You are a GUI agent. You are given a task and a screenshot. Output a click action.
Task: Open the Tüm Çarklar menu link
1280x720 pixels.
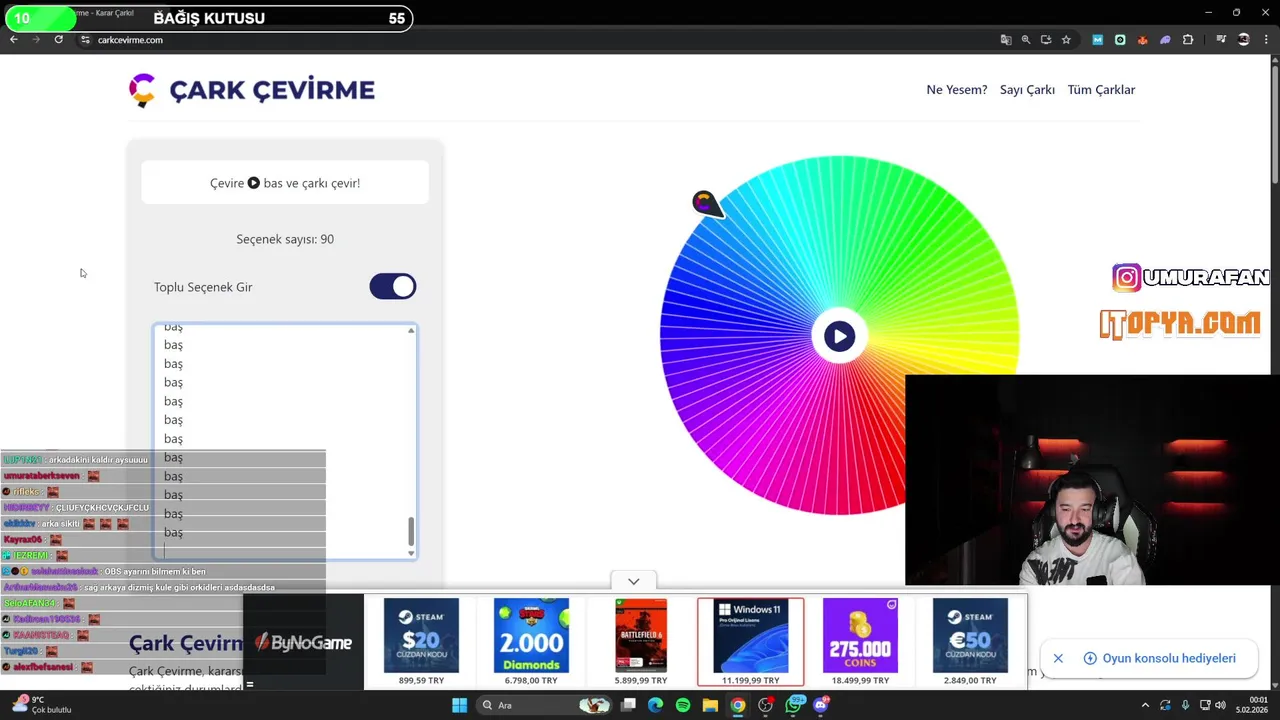[1101, 90]
